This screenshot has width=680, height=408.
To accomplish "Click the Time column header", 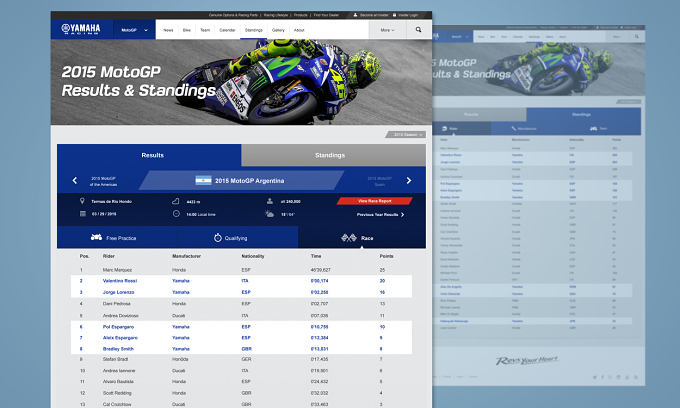I will (316, 256).
